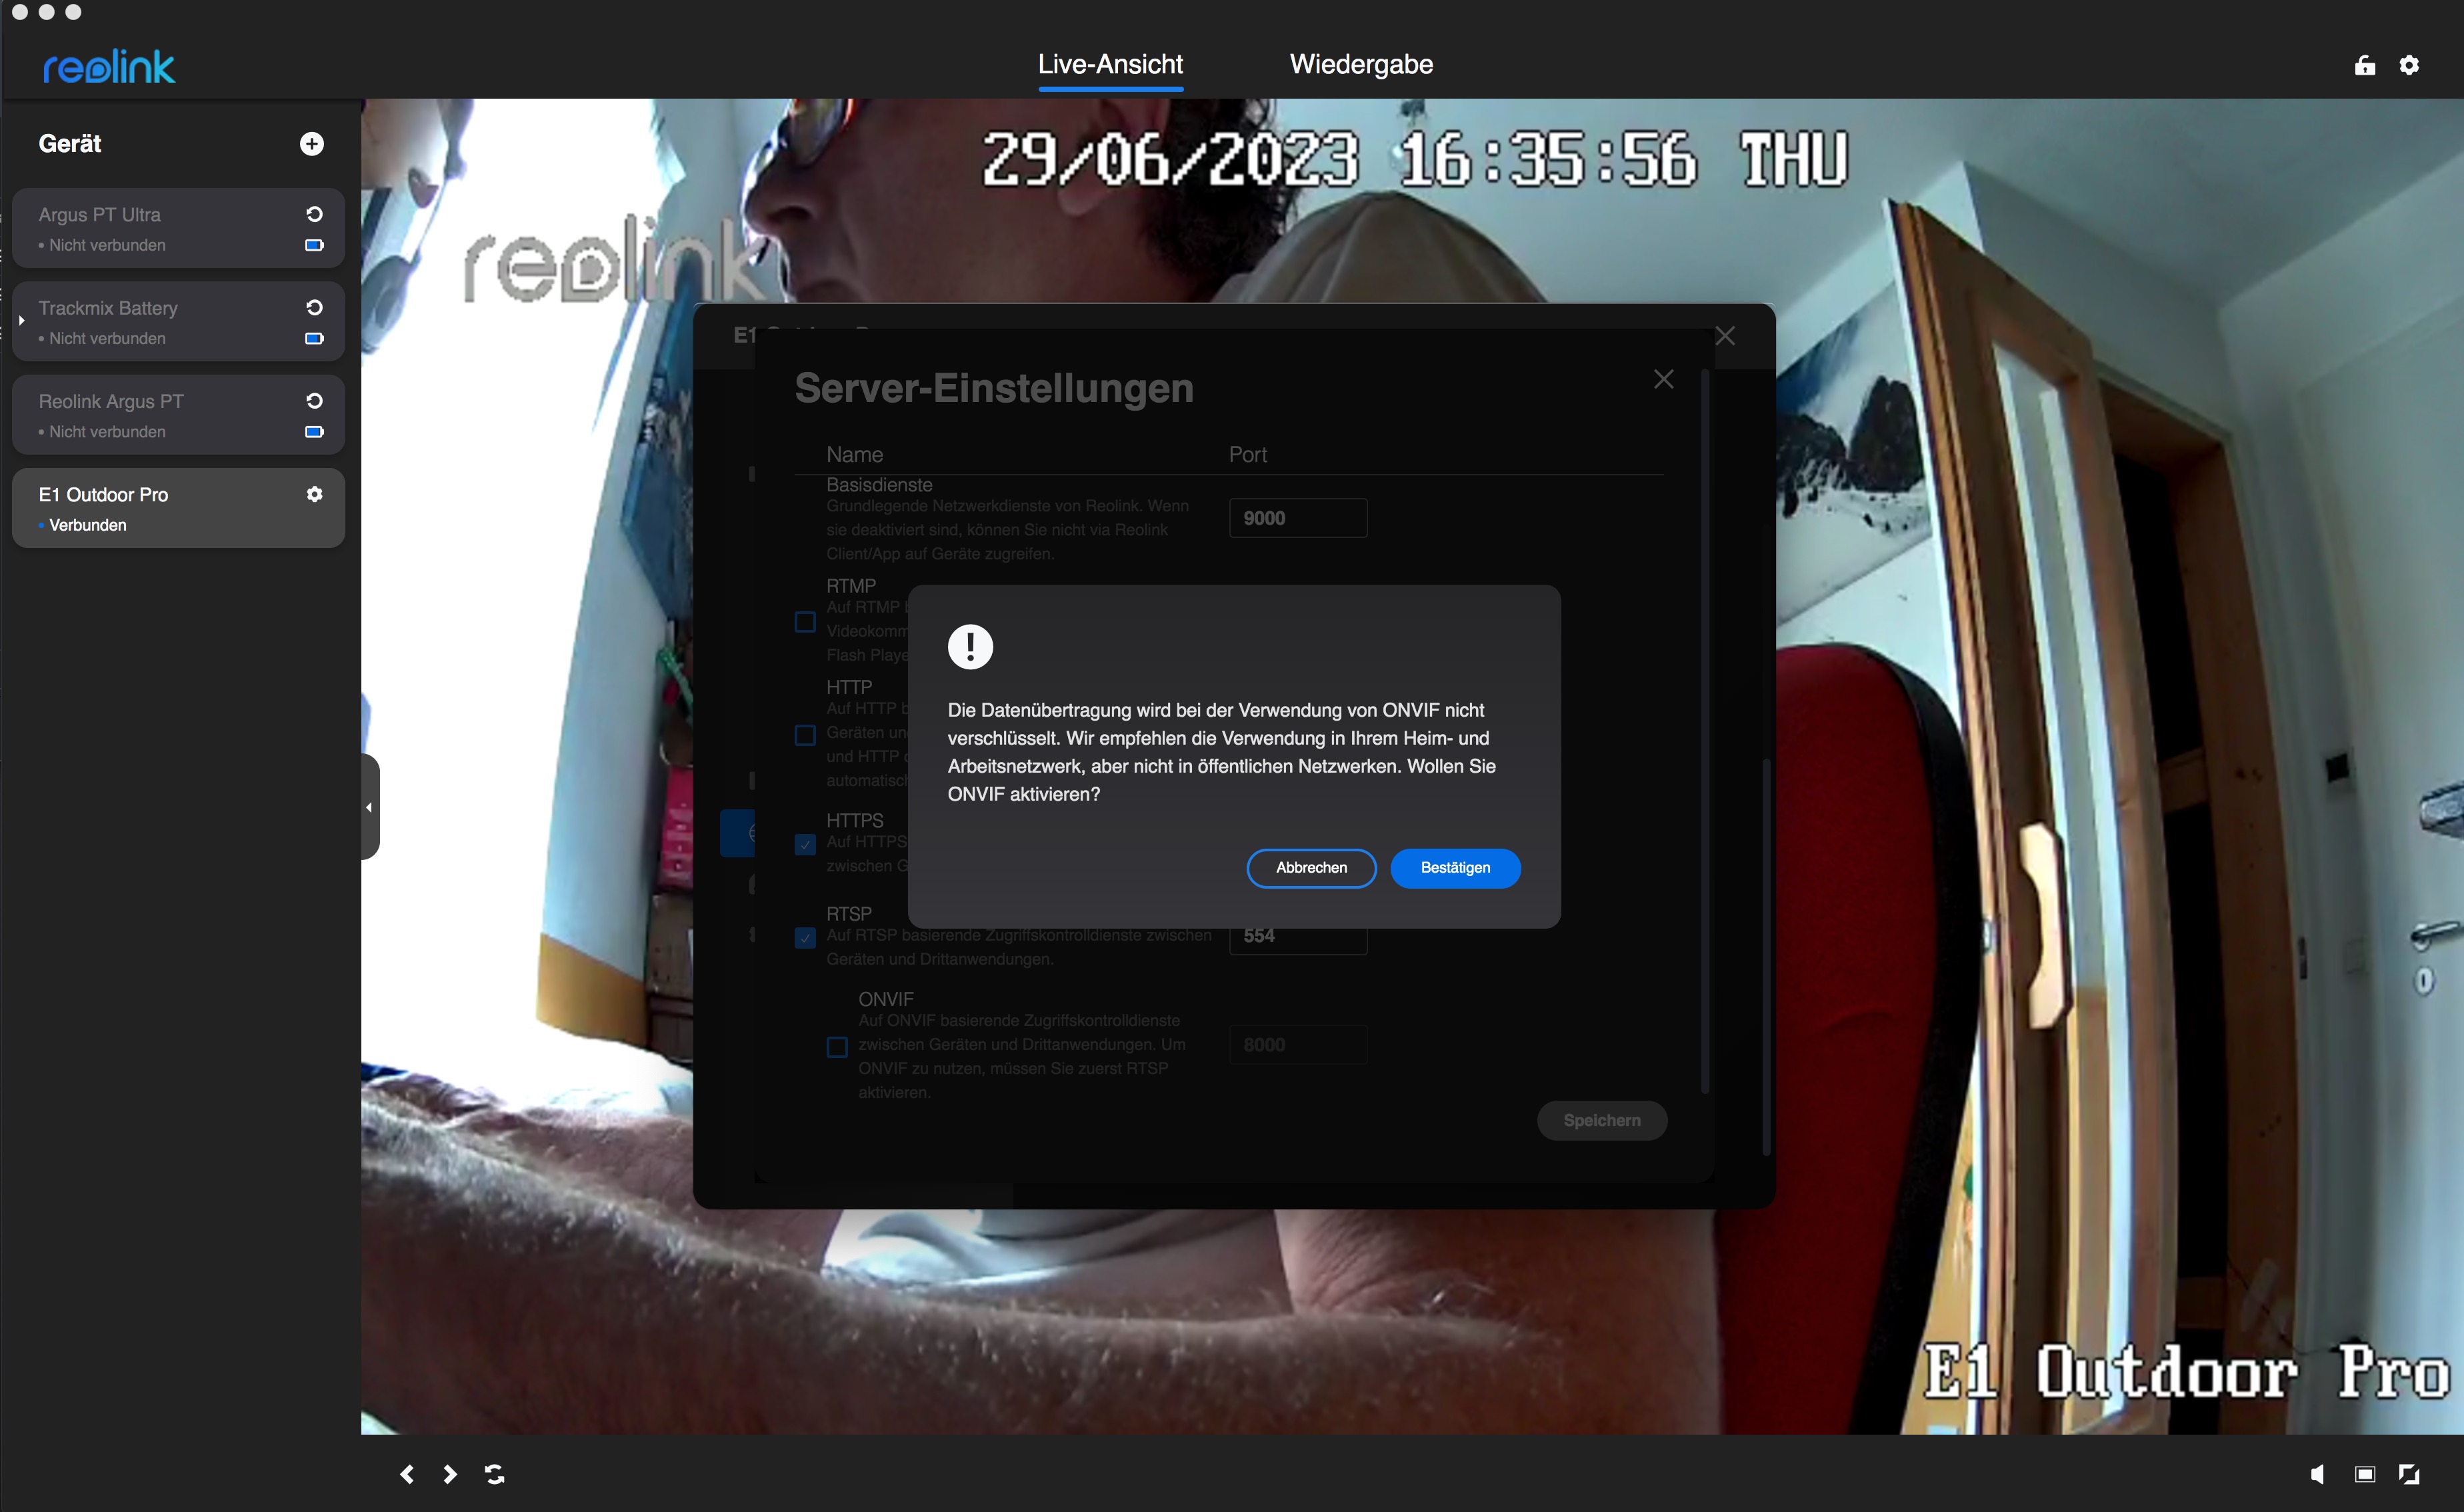Click the auto-cycle screens refresh icon

coord(494,1473)
